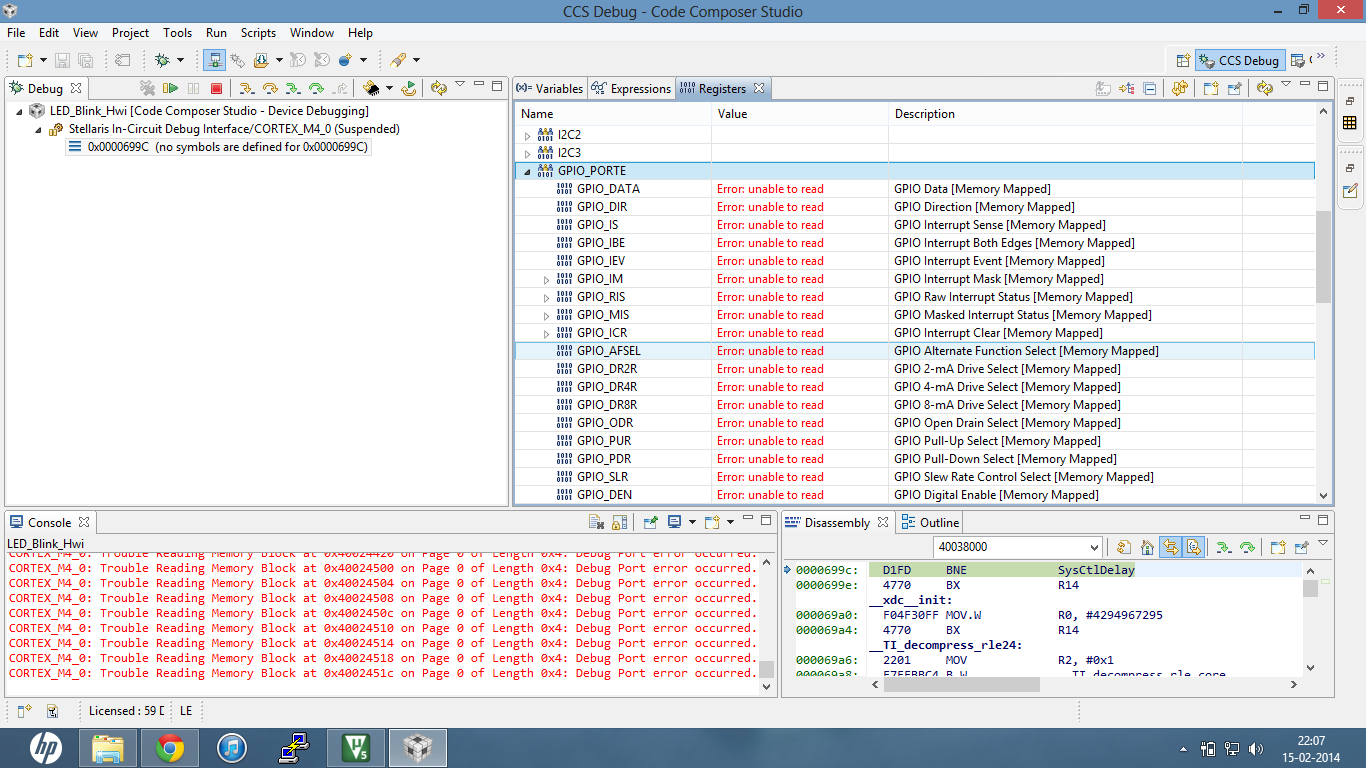Open Chrome from the Windows taskbar
1366x768 pixels.
(x=169, y=747)
